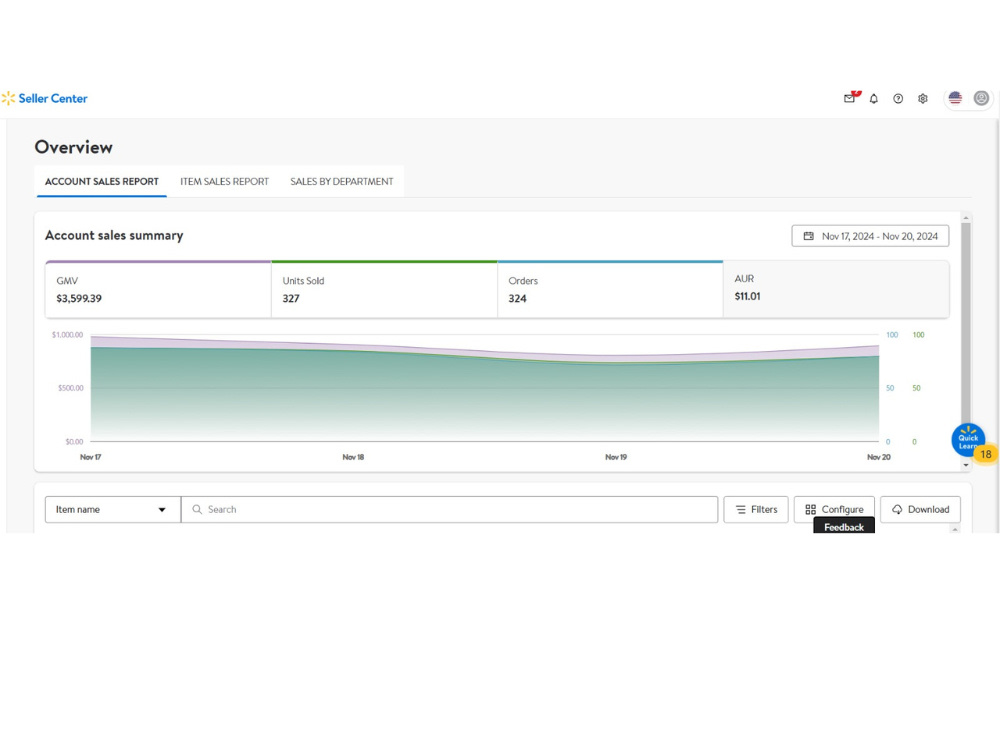Open the Nov 17 - Nov 20 date picker
1000x750 pixels.
click(x=870, y=236)
